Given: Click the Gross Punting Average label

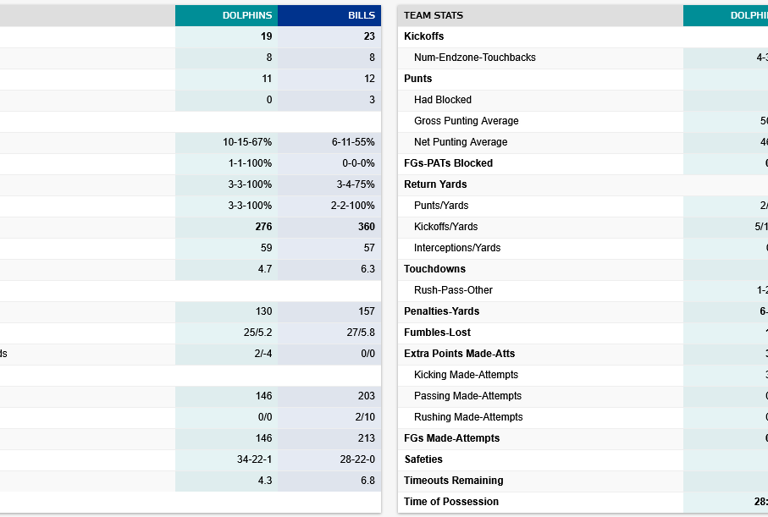Looking at the screenshot, I should tap(466, 121).
